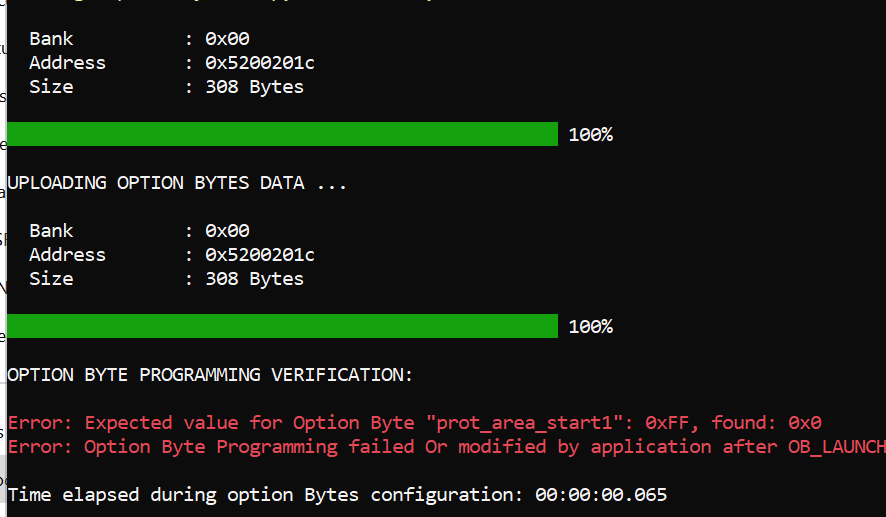Click bank value 0x00 under the UPLOADING heading

[227, 231]
